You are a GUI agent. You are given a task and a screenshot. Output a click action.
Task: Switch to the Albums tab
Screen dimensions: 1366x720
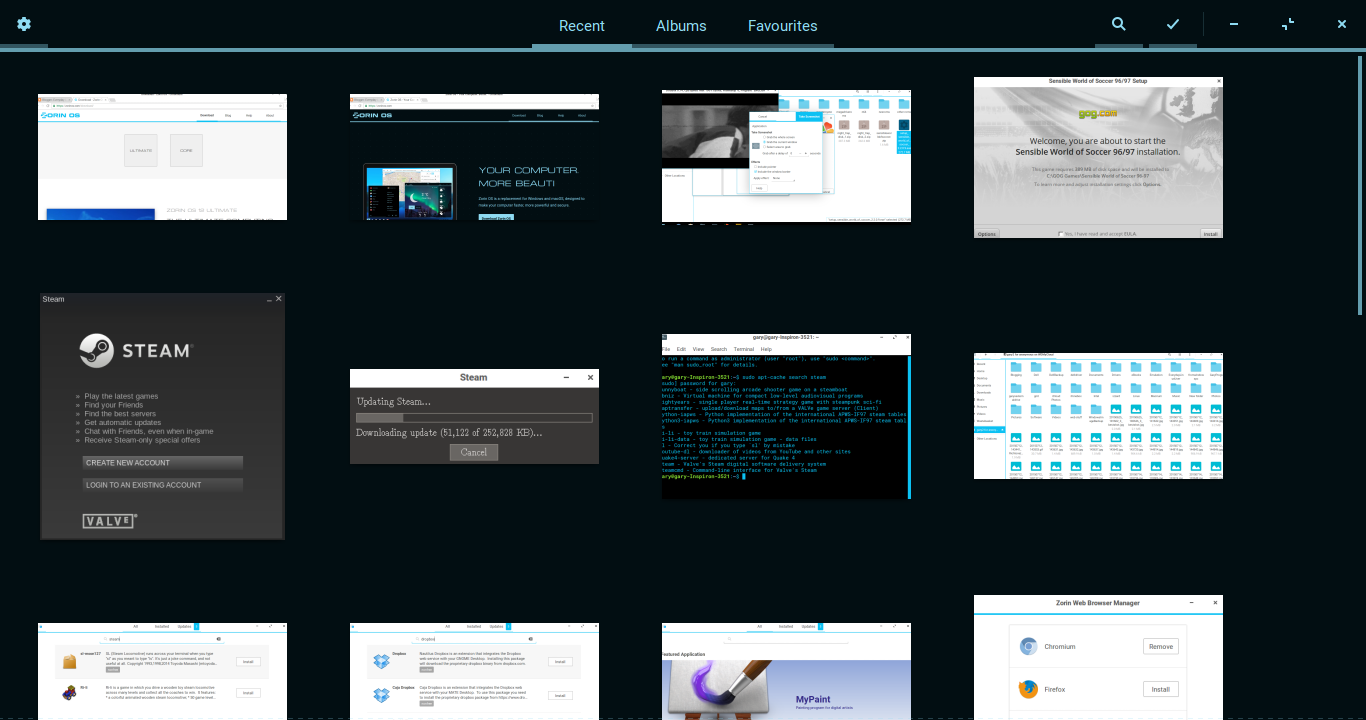point(681,26)
